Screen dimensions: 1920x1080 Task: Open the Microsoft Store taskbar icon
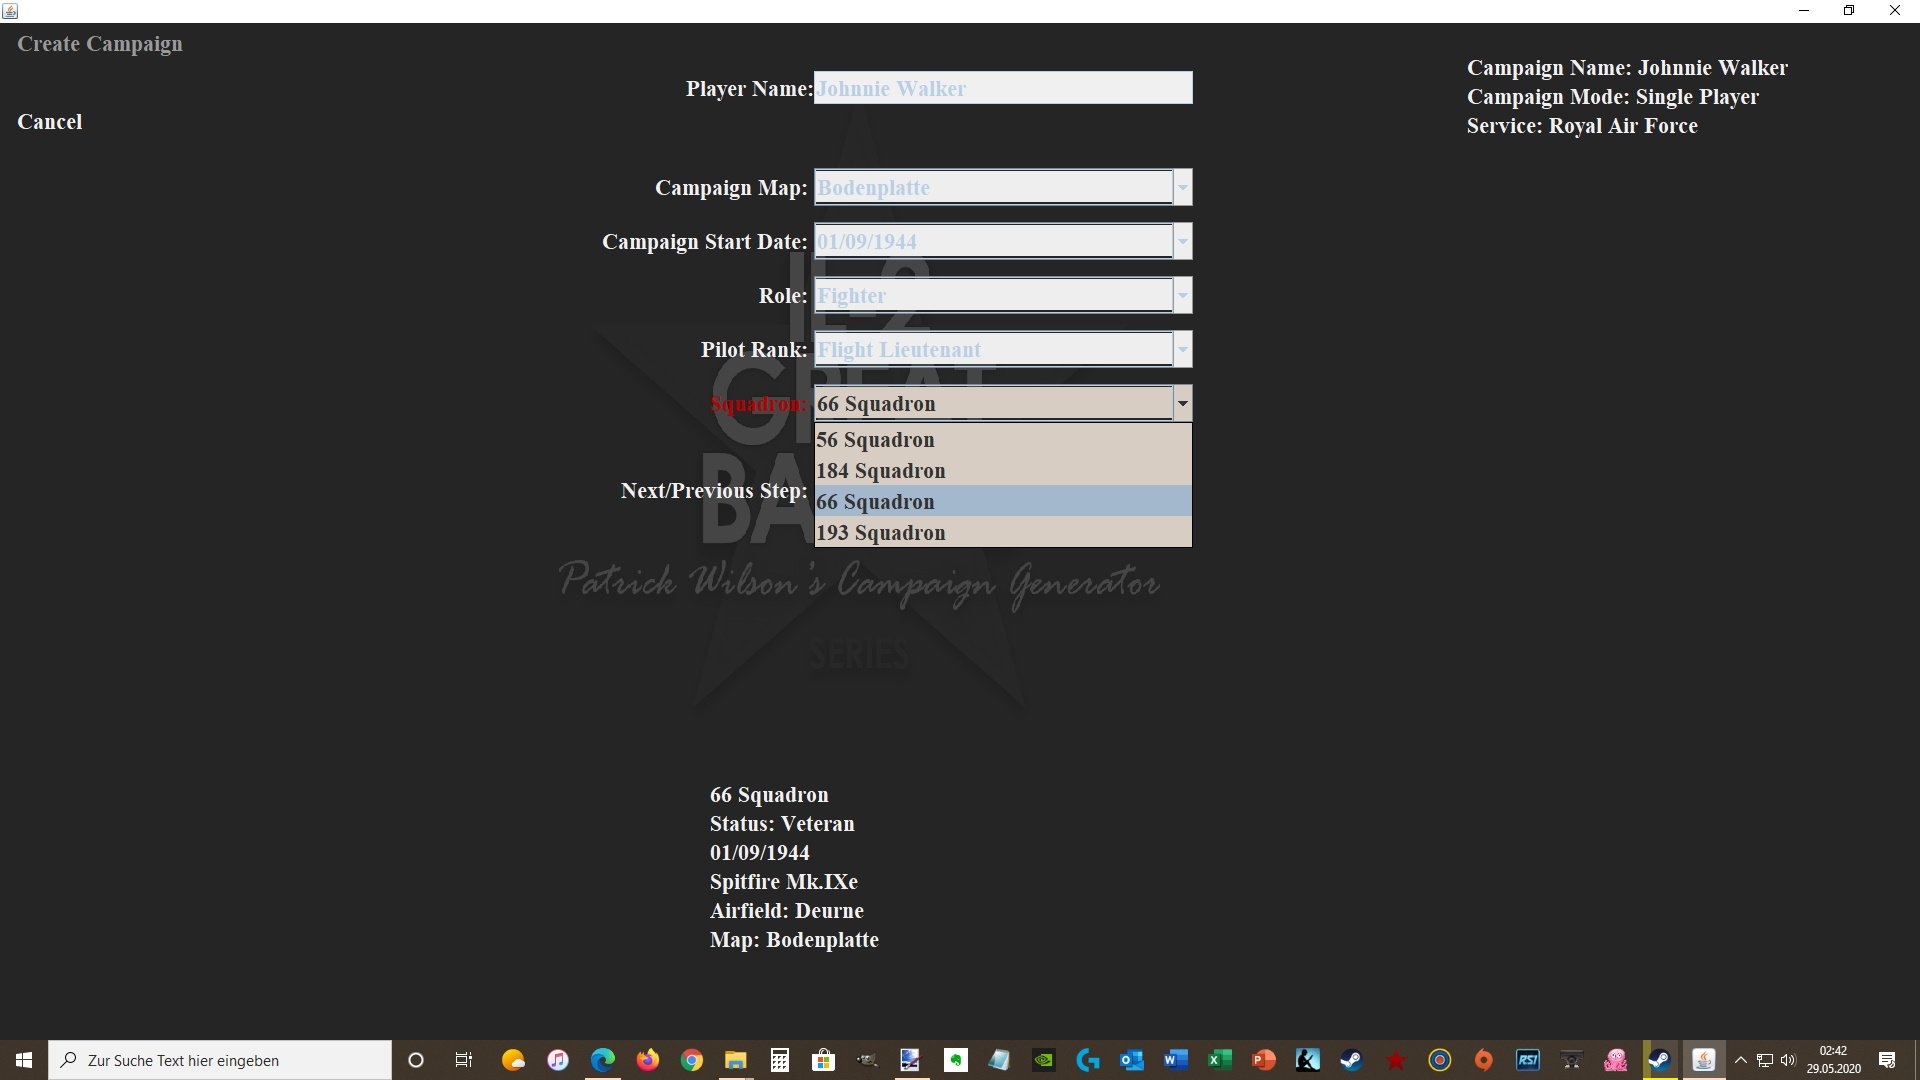click(824, 1060)
